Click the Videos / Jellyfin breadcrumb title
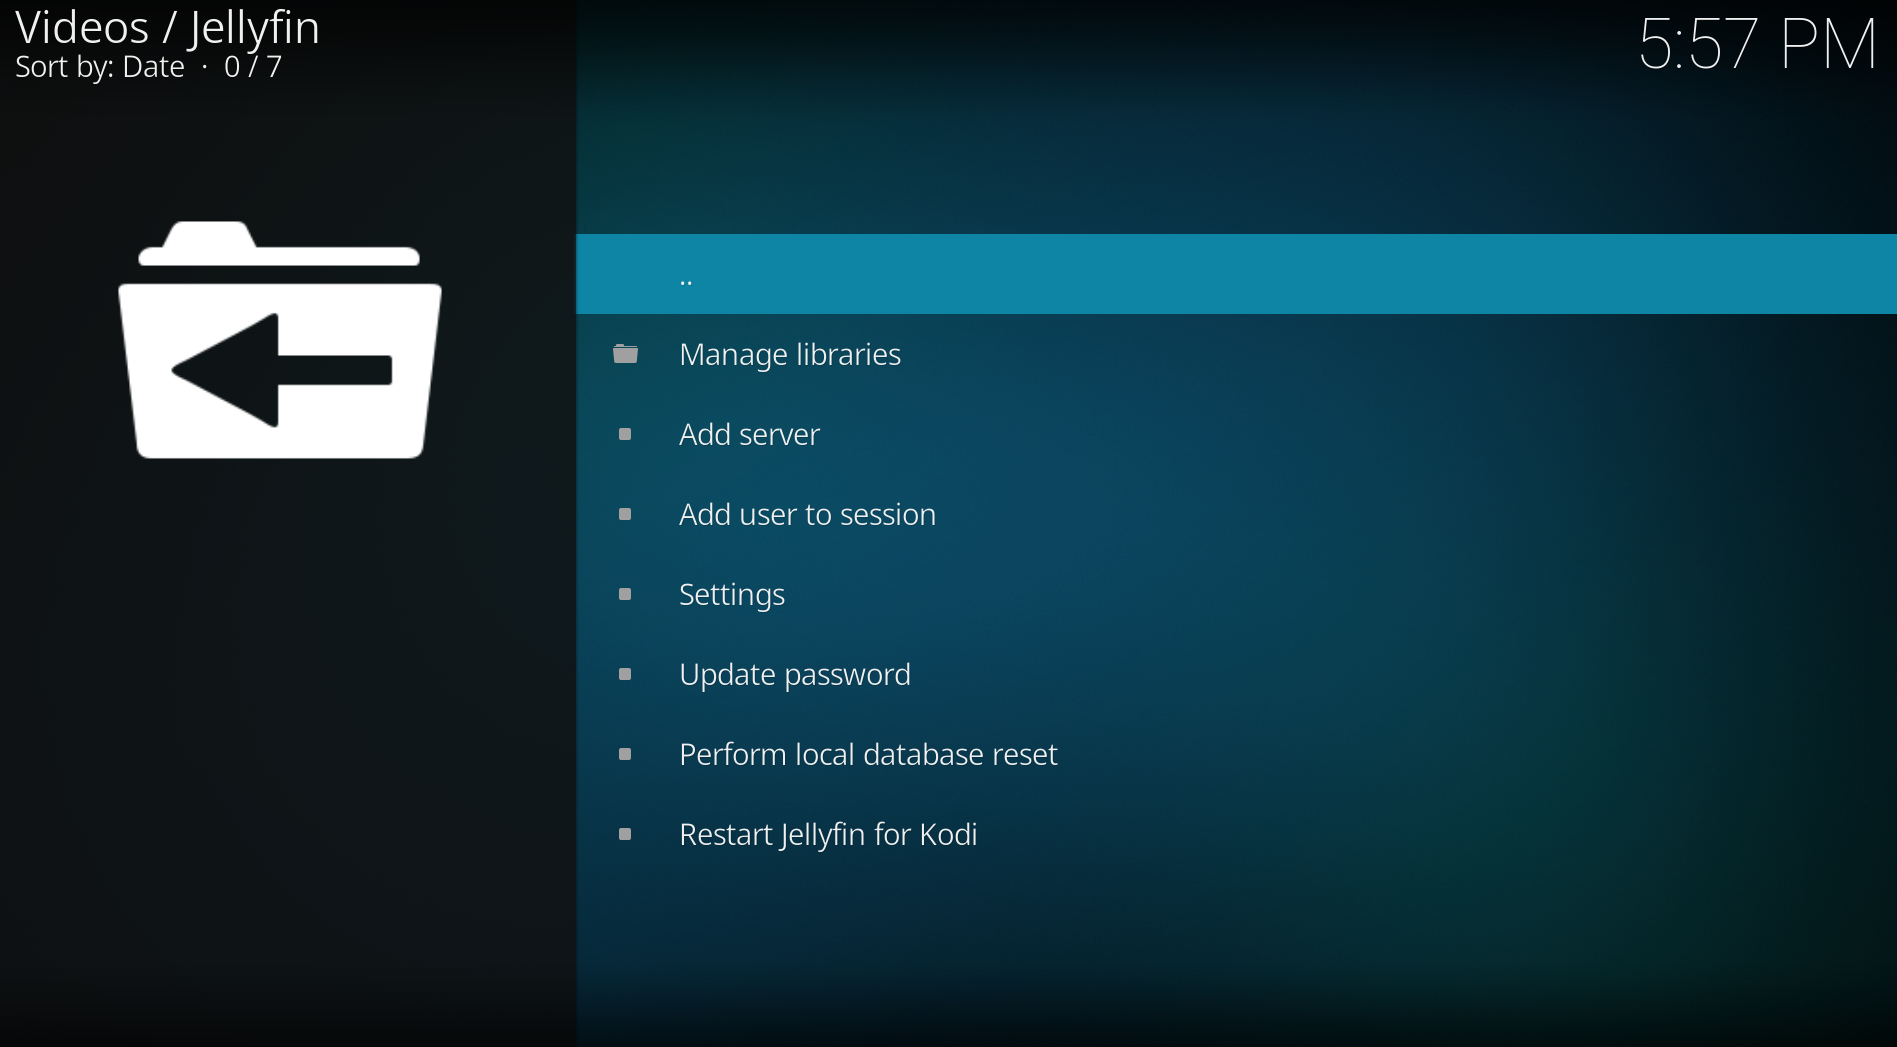 (166, 27)
